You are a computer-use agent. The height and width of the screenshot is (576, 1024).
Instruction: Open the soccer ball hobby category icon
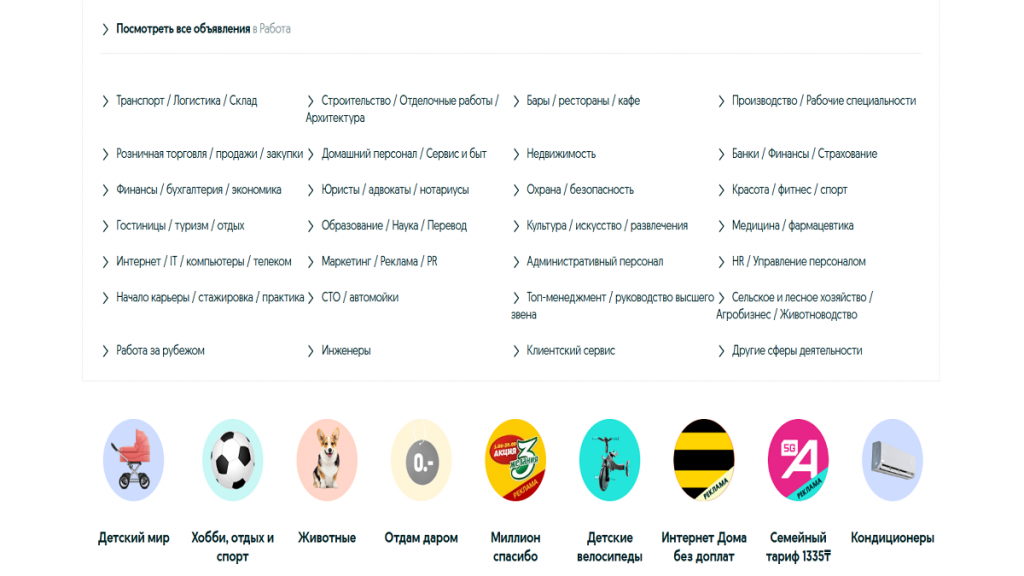232,460
